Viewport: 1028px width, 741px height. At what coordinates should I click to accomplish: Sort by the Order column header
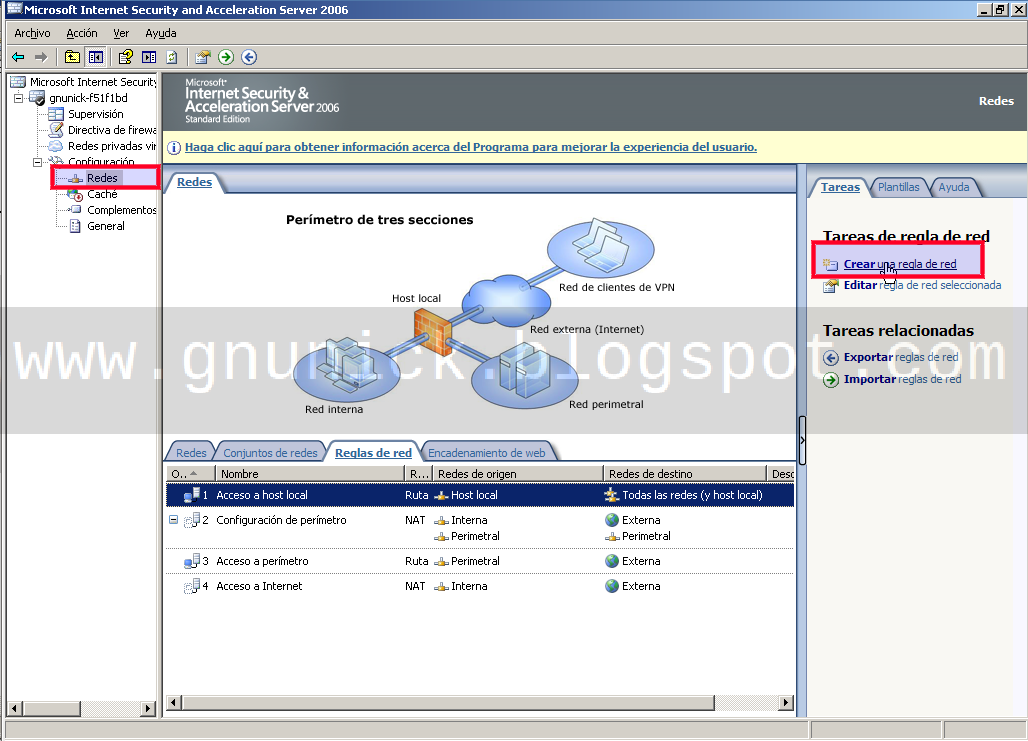[191, 473]
